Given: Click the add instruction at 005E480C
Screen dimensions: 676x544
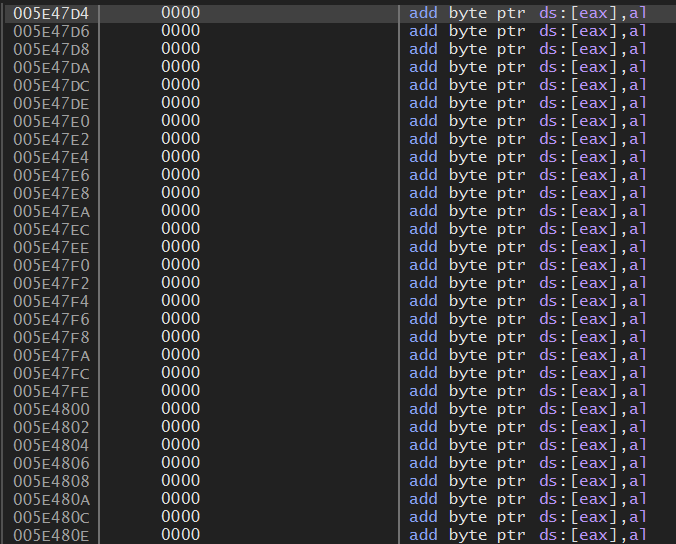Looking at the screenshot, I should click(528, 518).
